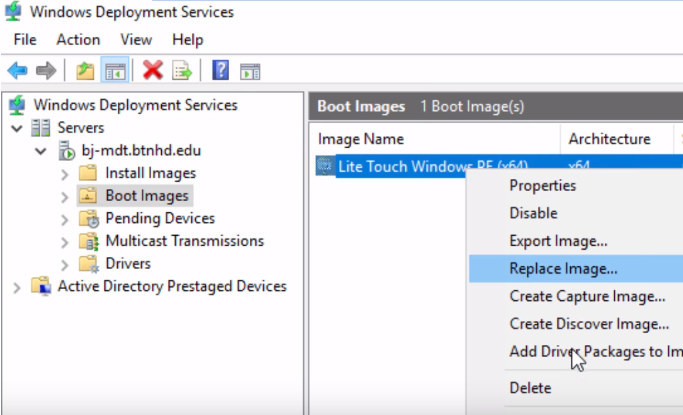Screen dimensions: 683x415
Task: Expand the Pending Devices node
Action: coord(64,219)
